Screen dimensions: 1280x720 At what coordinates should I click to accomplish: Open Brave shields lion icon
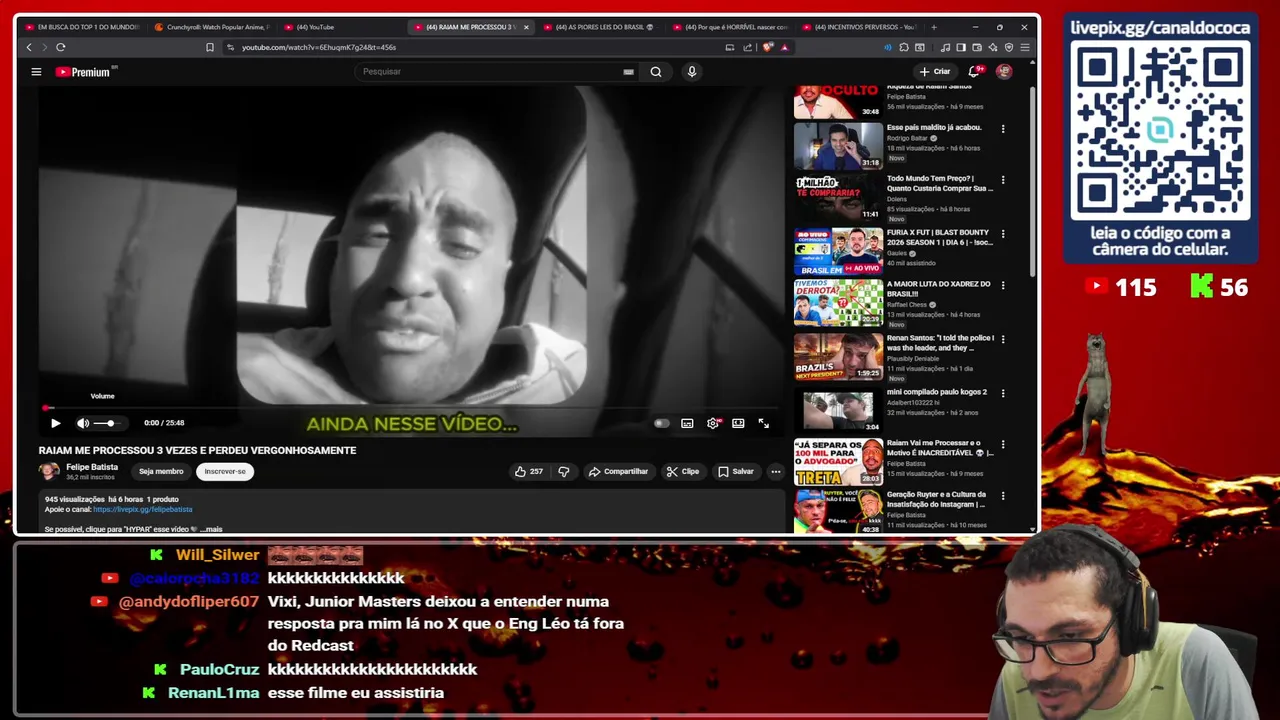(768, 47)
